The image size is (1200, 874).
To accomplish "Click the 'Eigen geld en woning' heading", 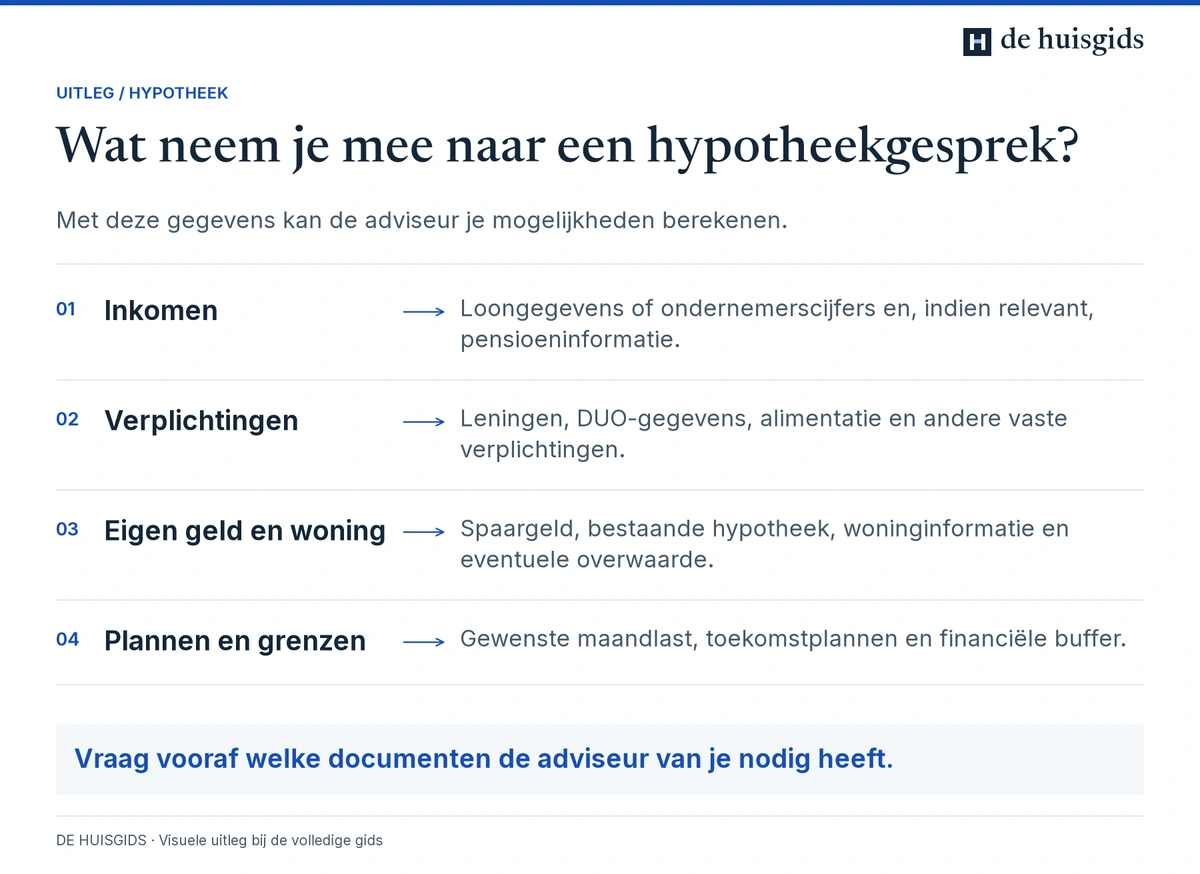I will [245, 530].
